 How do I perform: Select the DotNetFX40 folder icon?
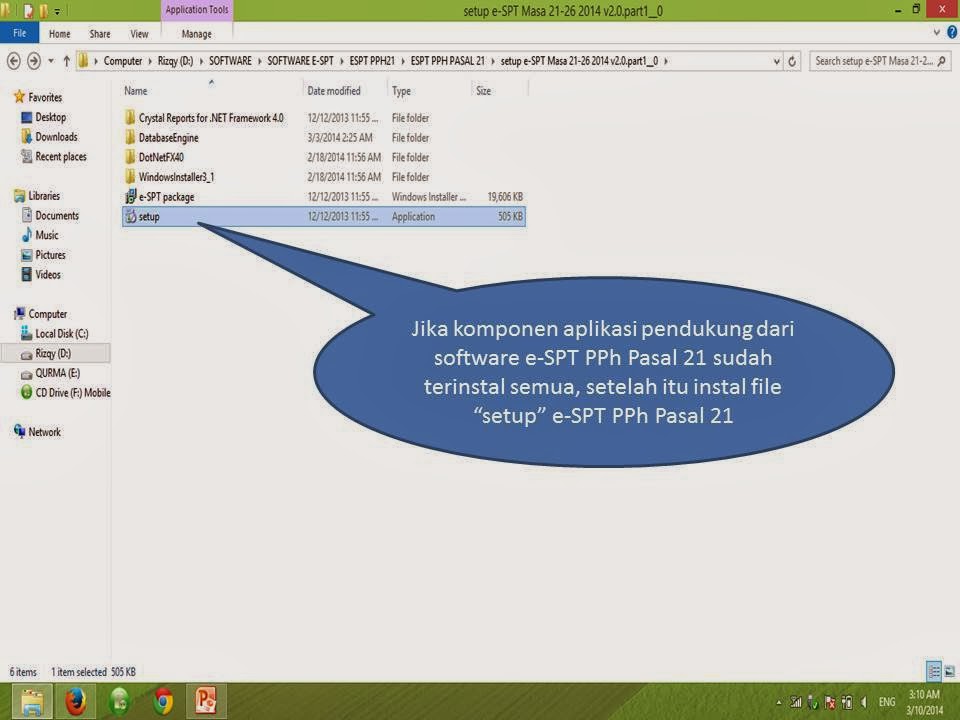click(x=130, y=157)
